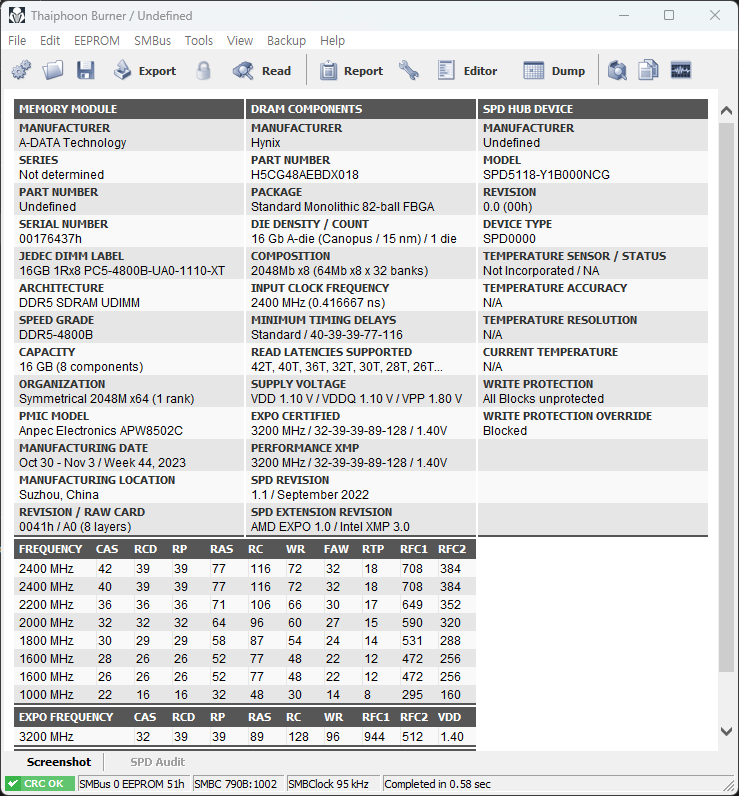Screen dimensions: 739x796
Task: Click the Completed in 0.58 sec status
Action: [x=438, y=783]
